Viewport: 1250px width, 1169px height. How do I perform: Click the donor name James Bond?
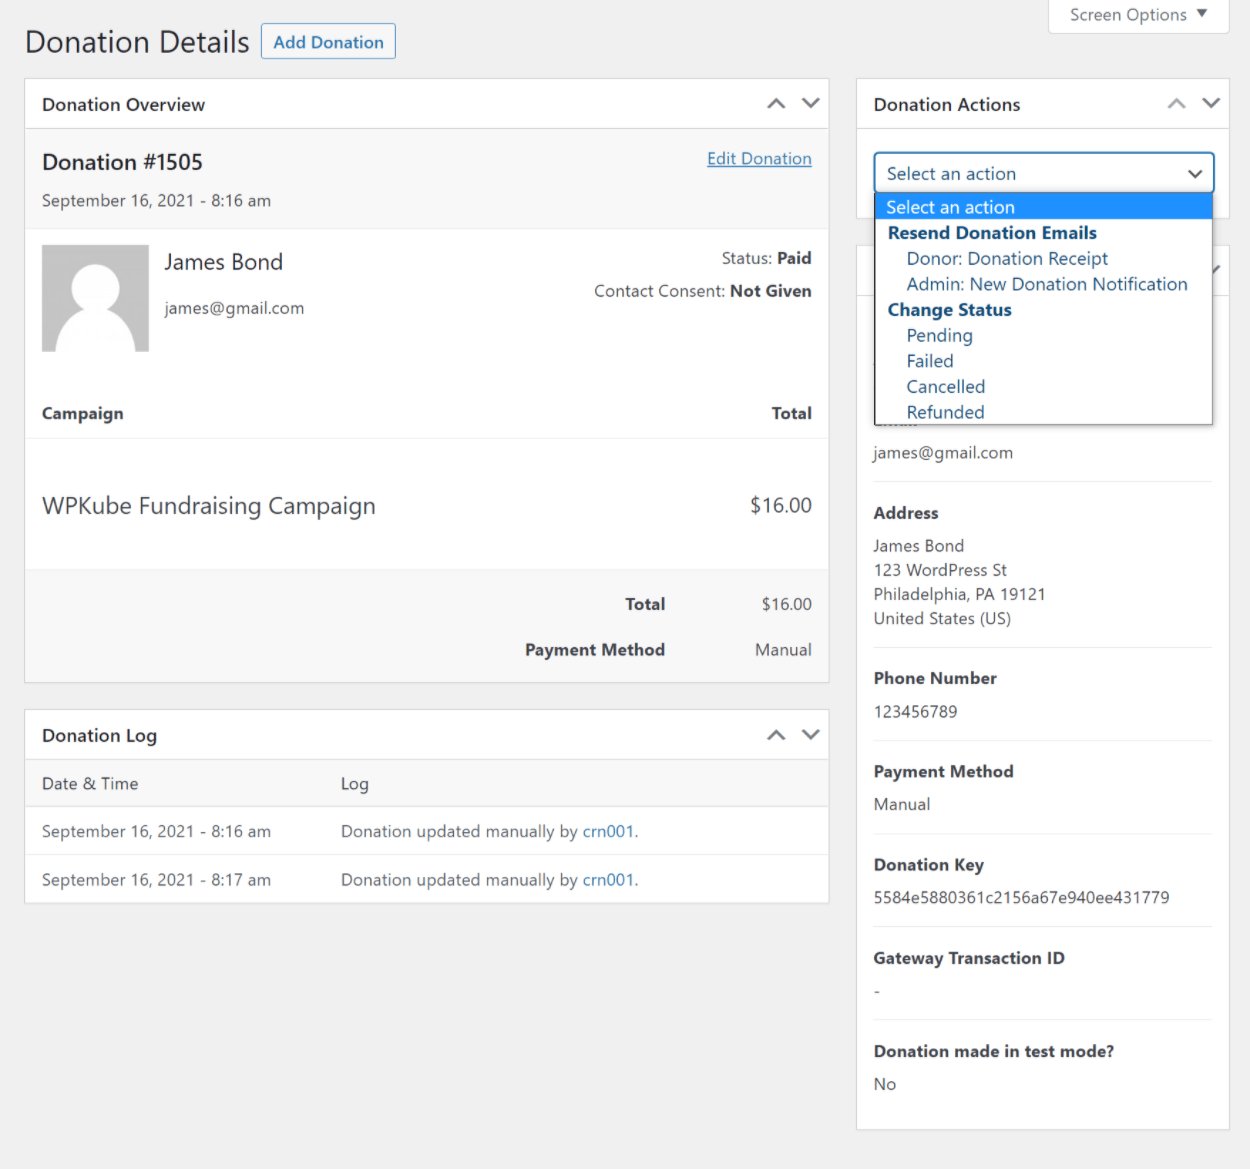(223, 262)
